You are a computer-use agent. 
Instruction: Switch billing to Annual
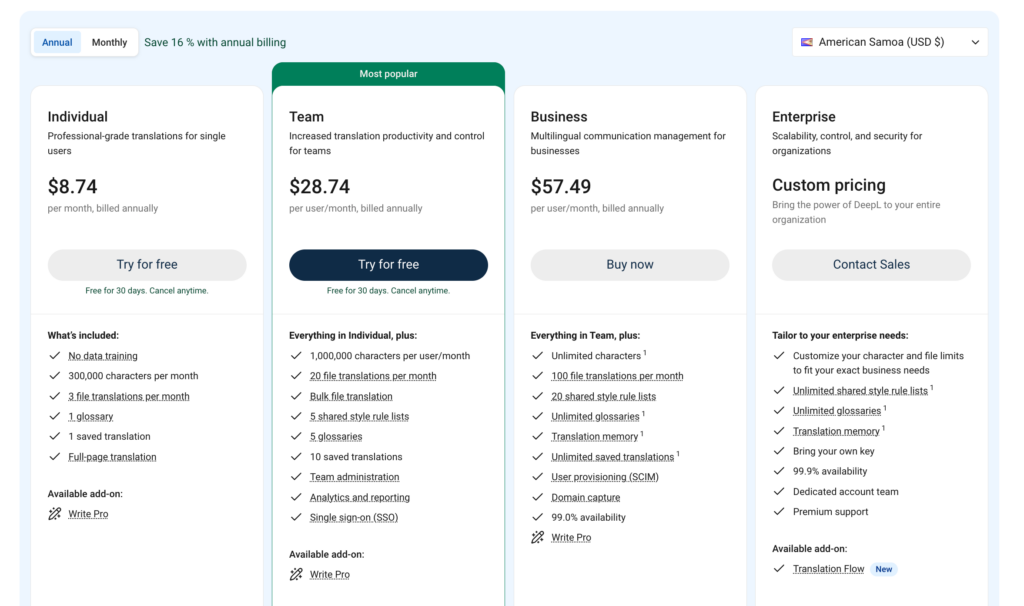point(57,42)
